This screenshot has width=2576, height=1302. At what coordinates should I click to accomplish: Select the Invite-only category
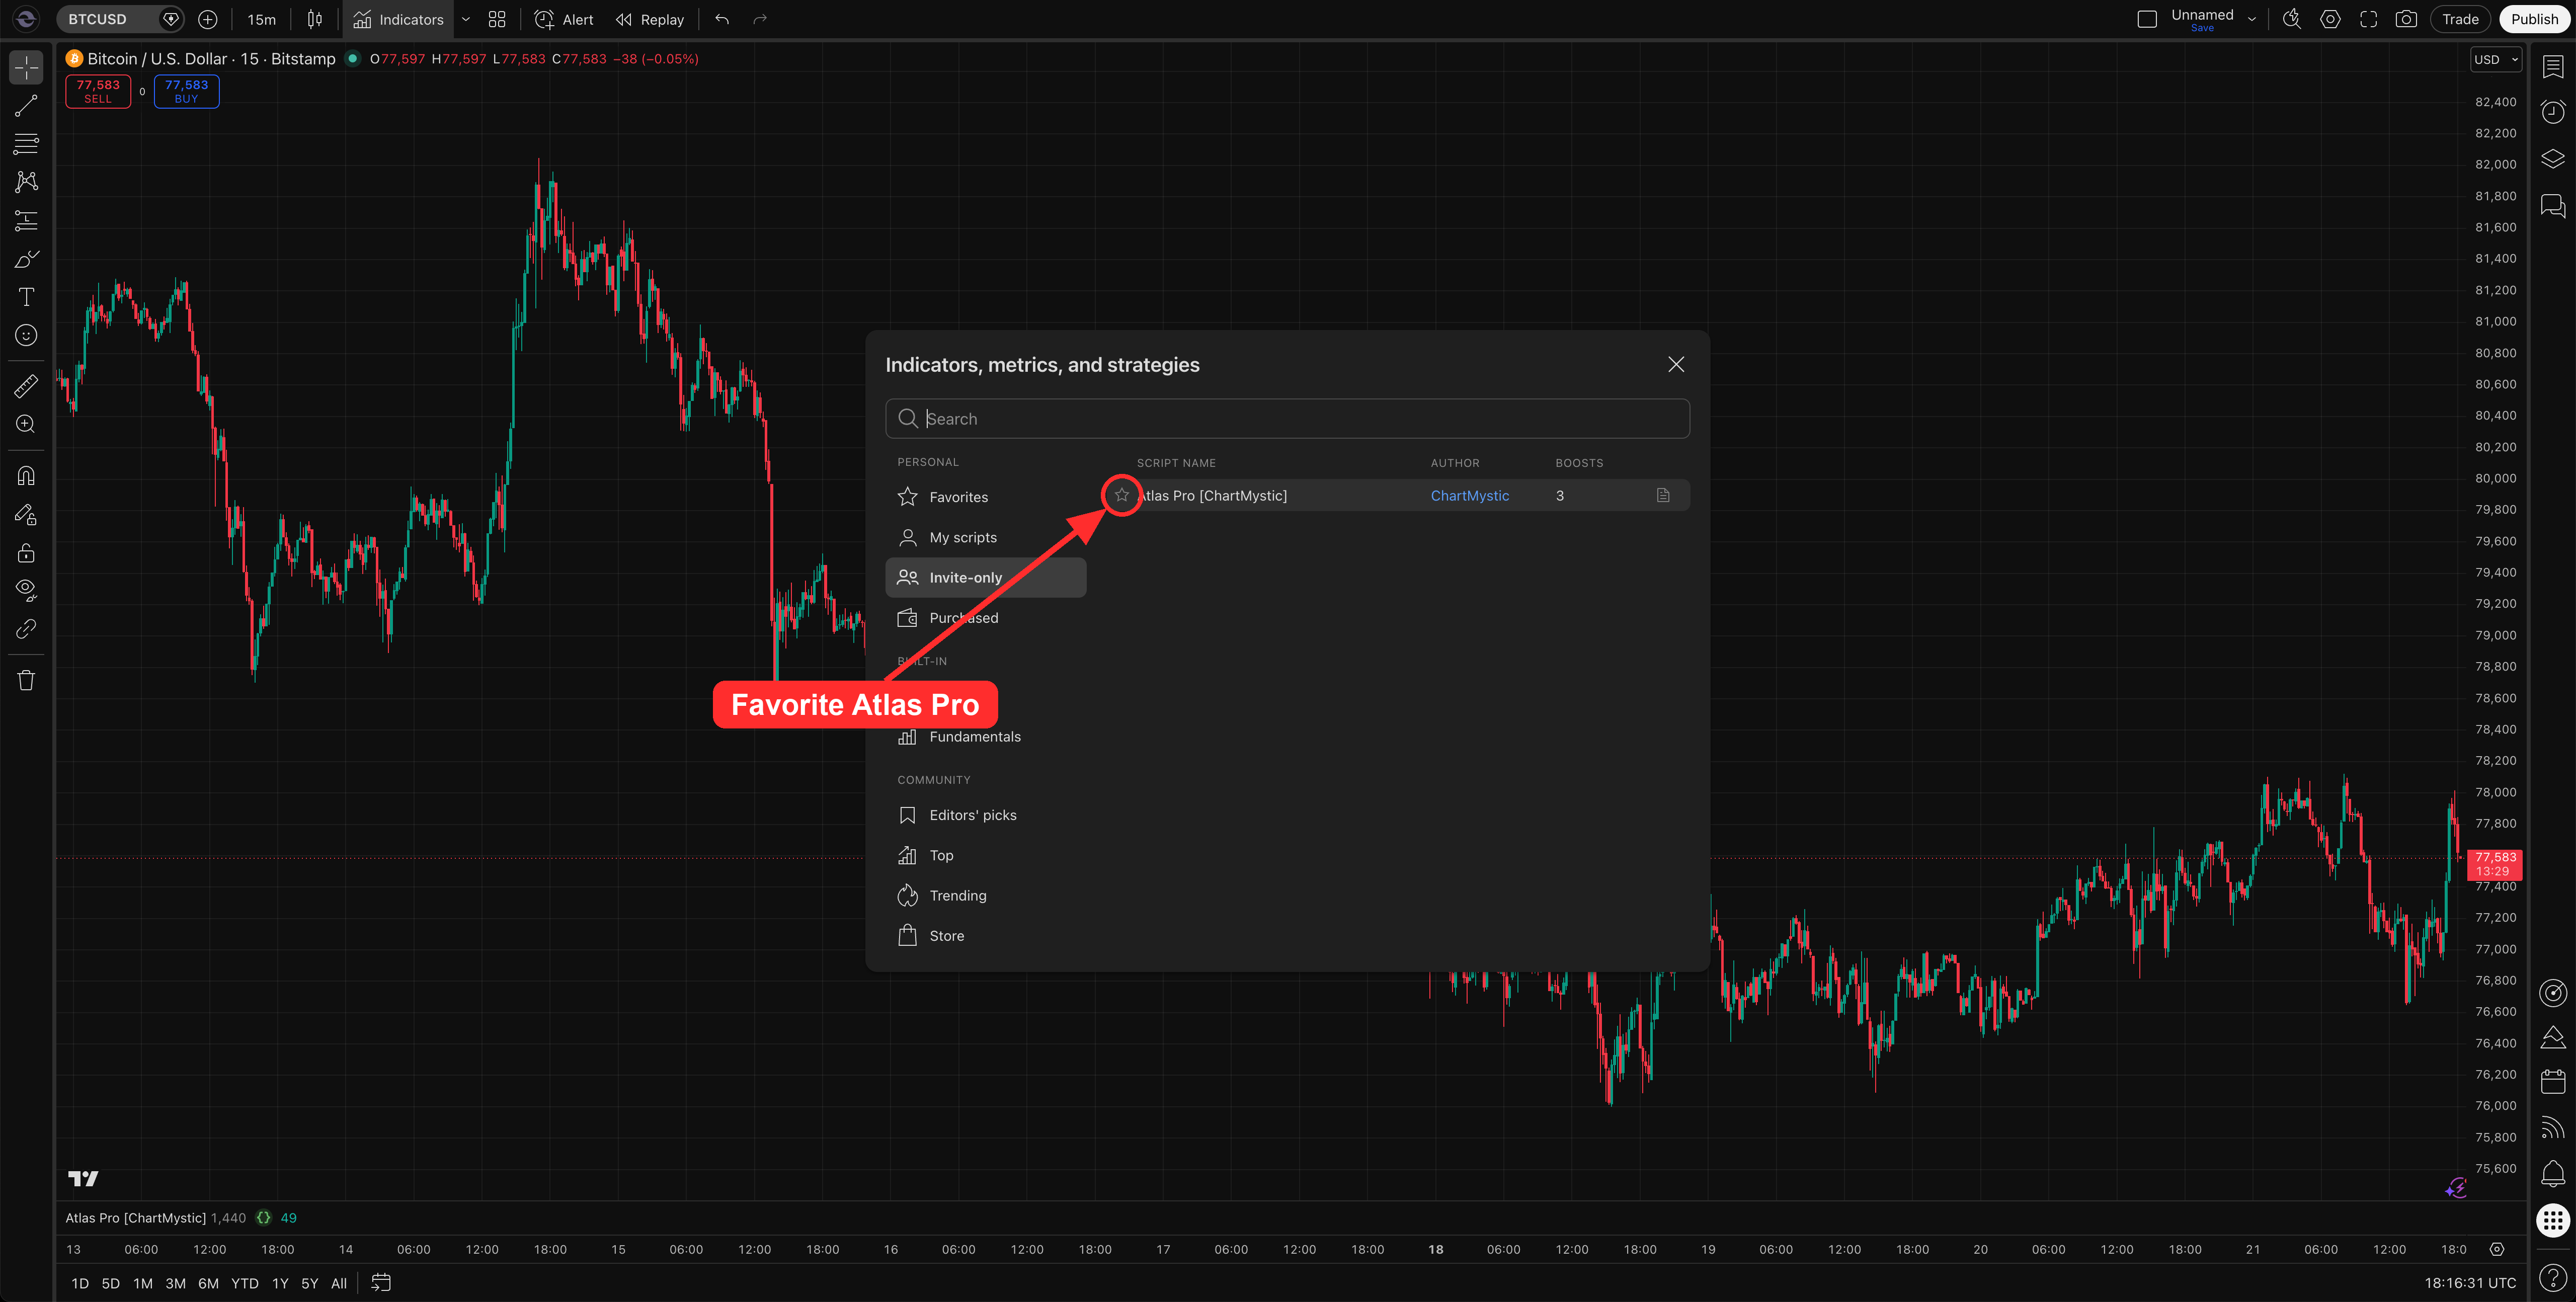tap(985, 577)
